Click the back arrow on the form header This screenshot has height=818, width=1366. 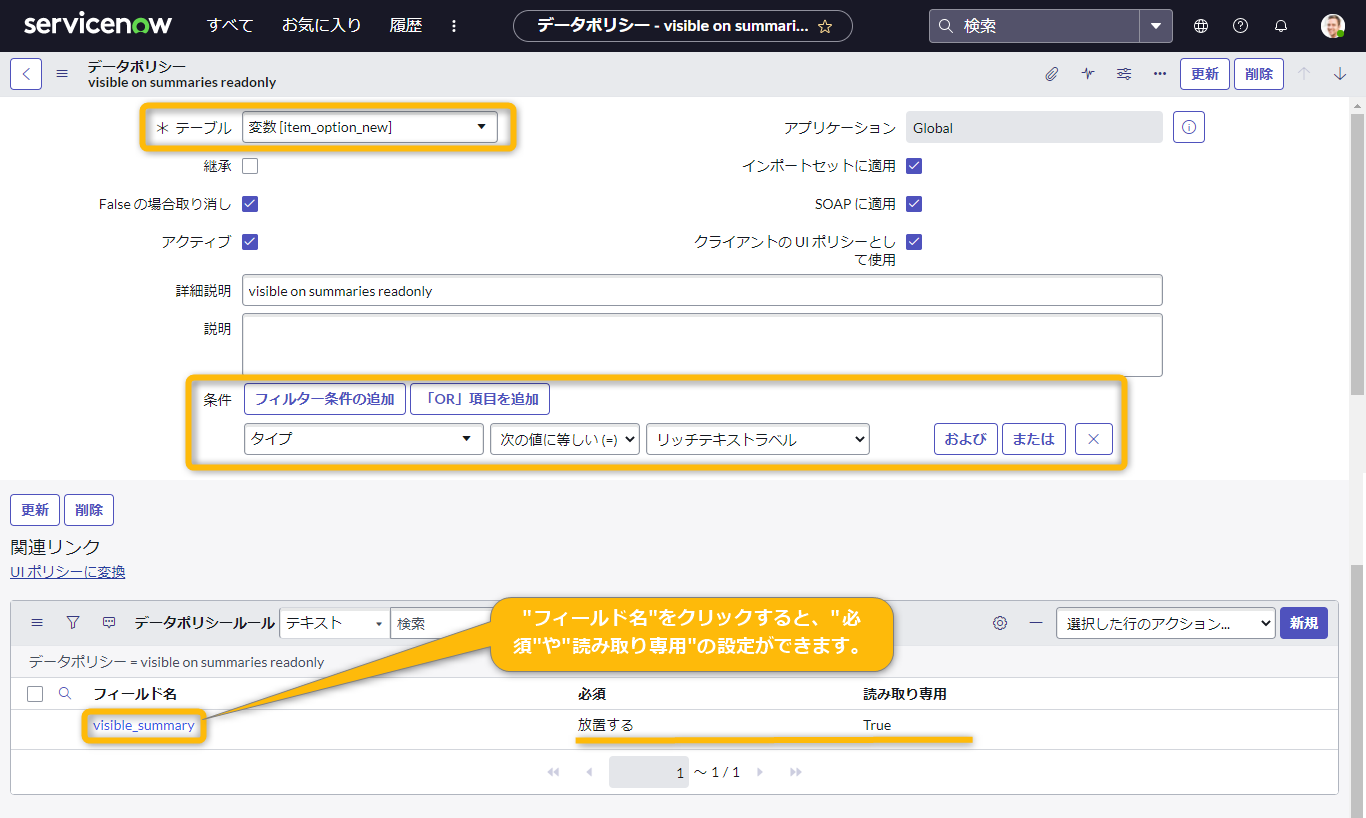[26, 73]
